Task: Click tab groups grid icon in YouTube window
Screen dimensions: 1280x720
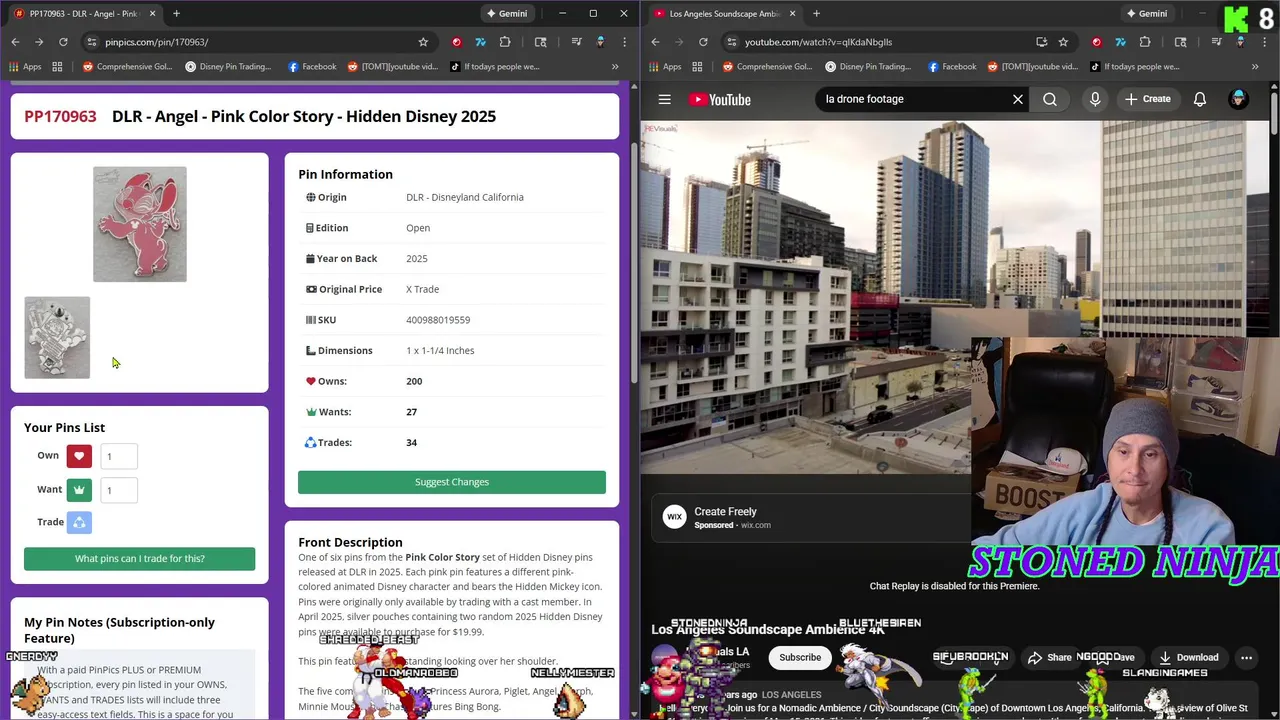Action: 697,67
